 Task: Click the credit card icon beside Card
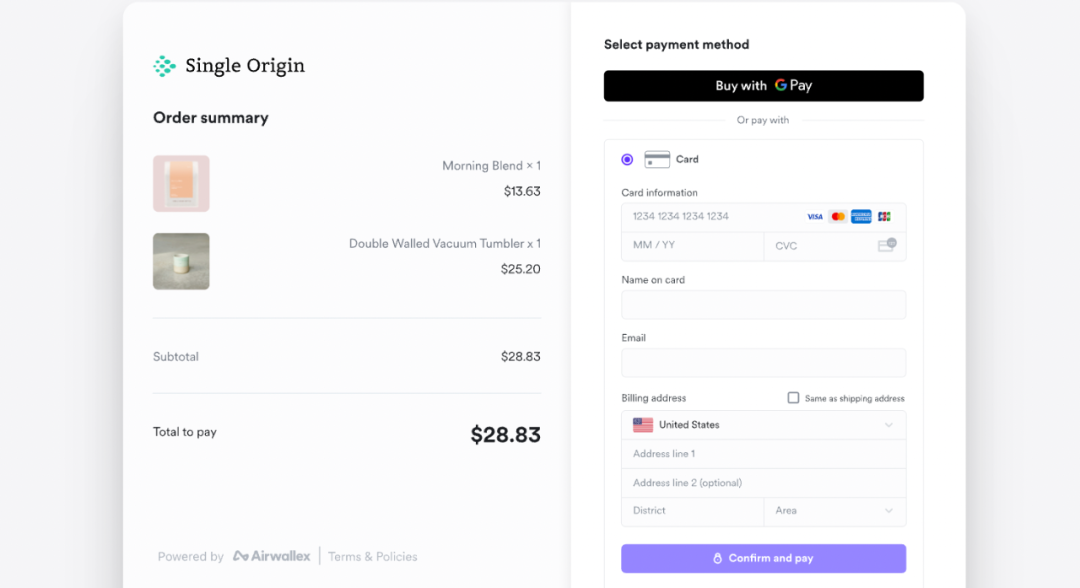657,159
